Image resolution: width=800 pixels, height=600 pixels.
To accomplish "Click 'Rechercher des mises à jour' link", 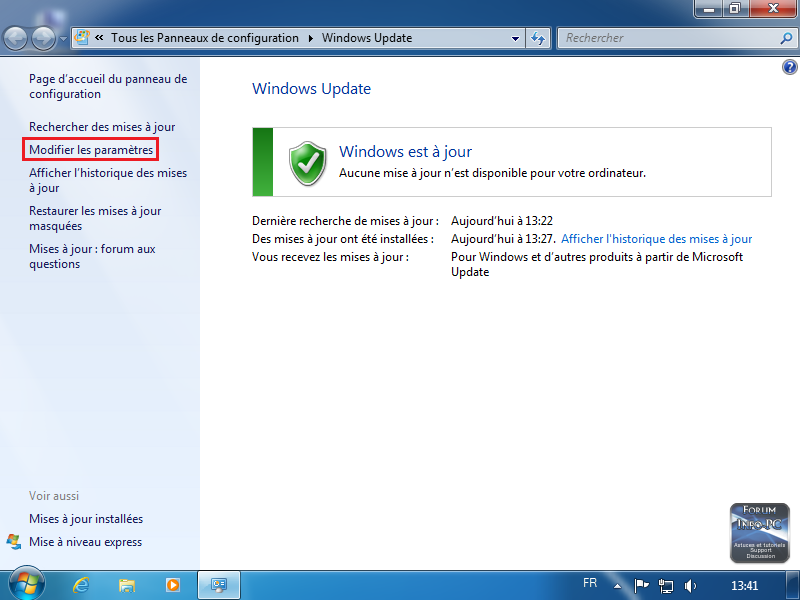I will coord(102,127).
